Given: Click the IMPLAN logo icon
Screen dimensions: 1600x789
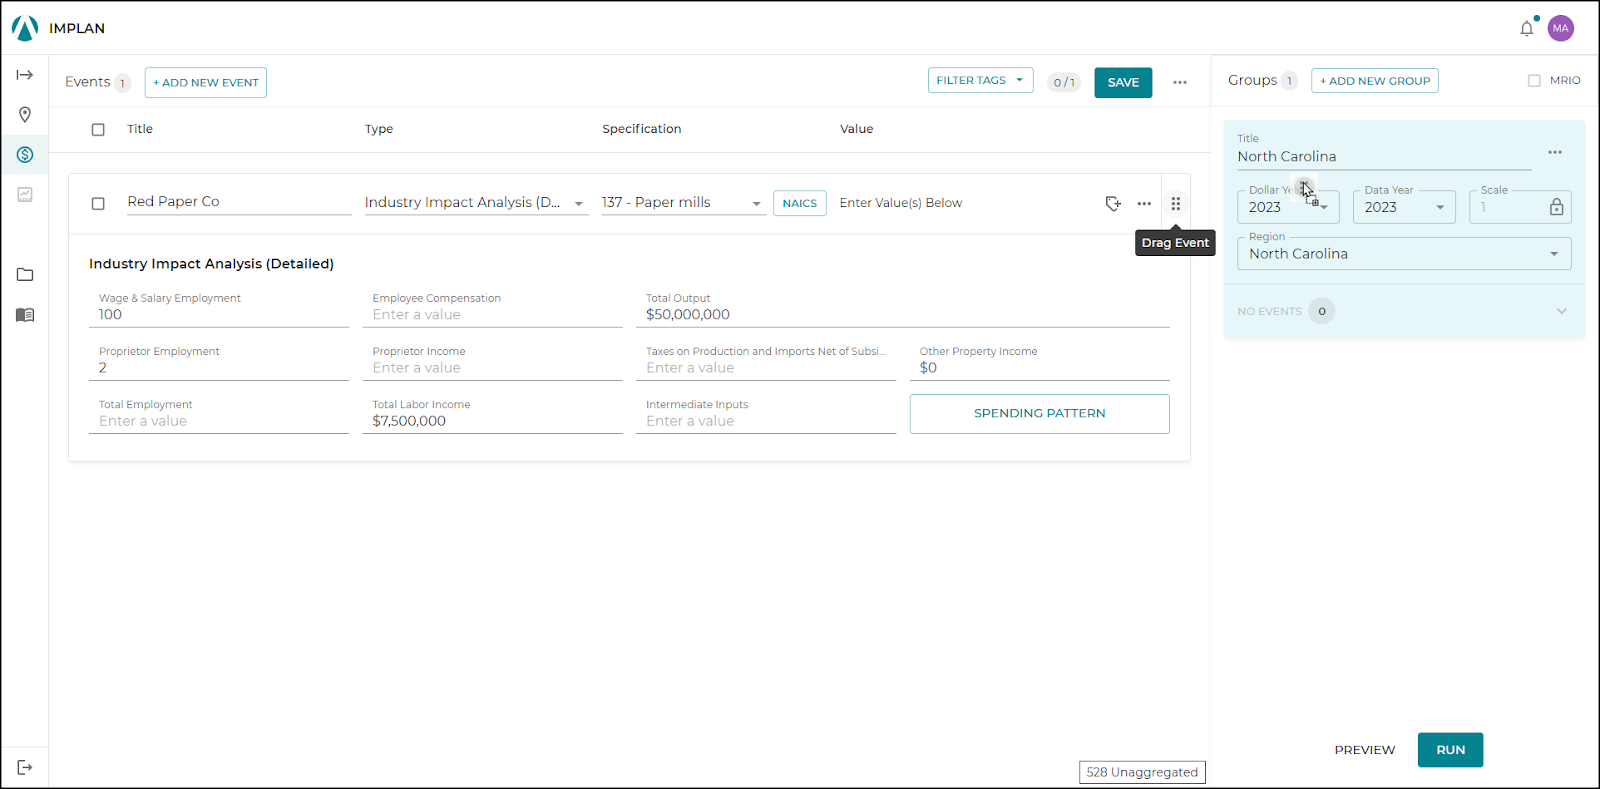Looking at the screenshot, I should click(x=25, y=28).
